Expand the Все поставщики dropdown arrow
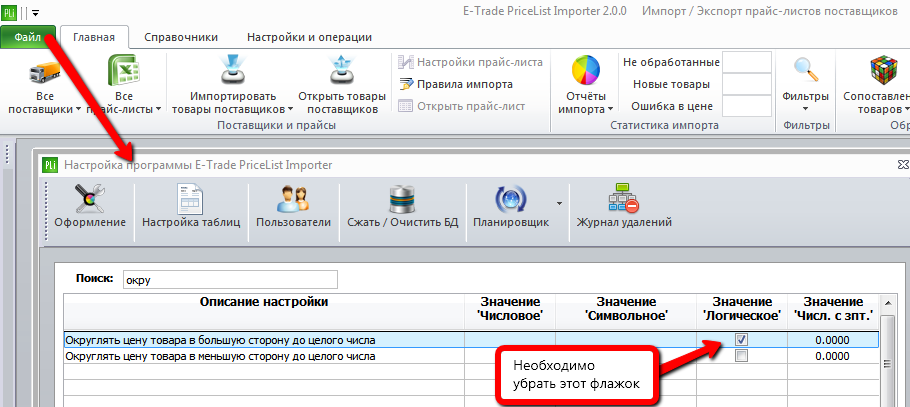 point(78,110)
